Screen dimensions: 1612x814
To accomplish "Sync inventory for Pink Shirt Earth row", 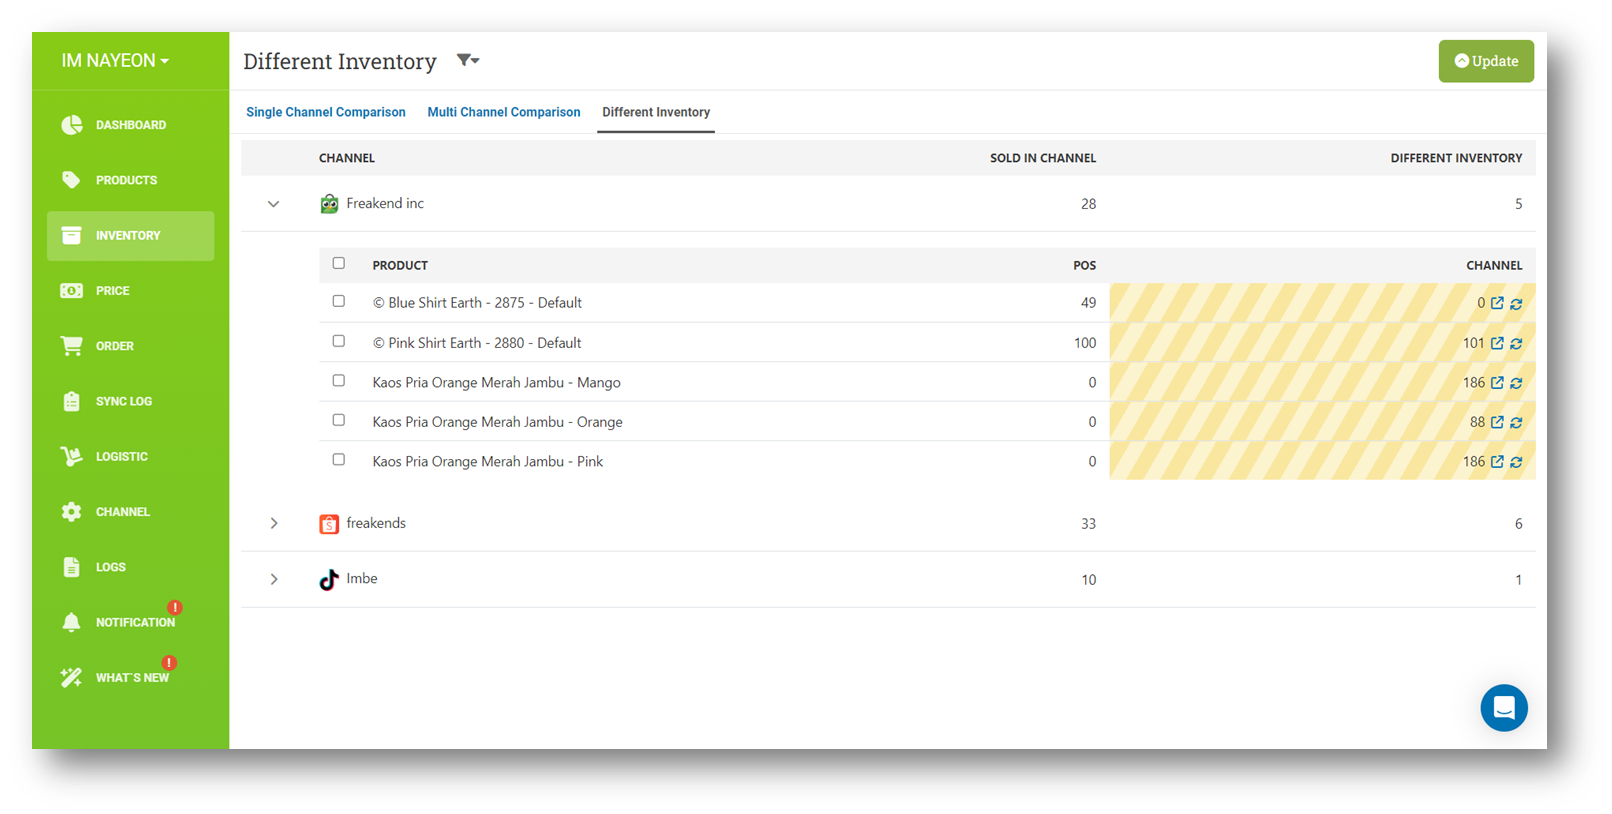I will [x=1516, y=343].
